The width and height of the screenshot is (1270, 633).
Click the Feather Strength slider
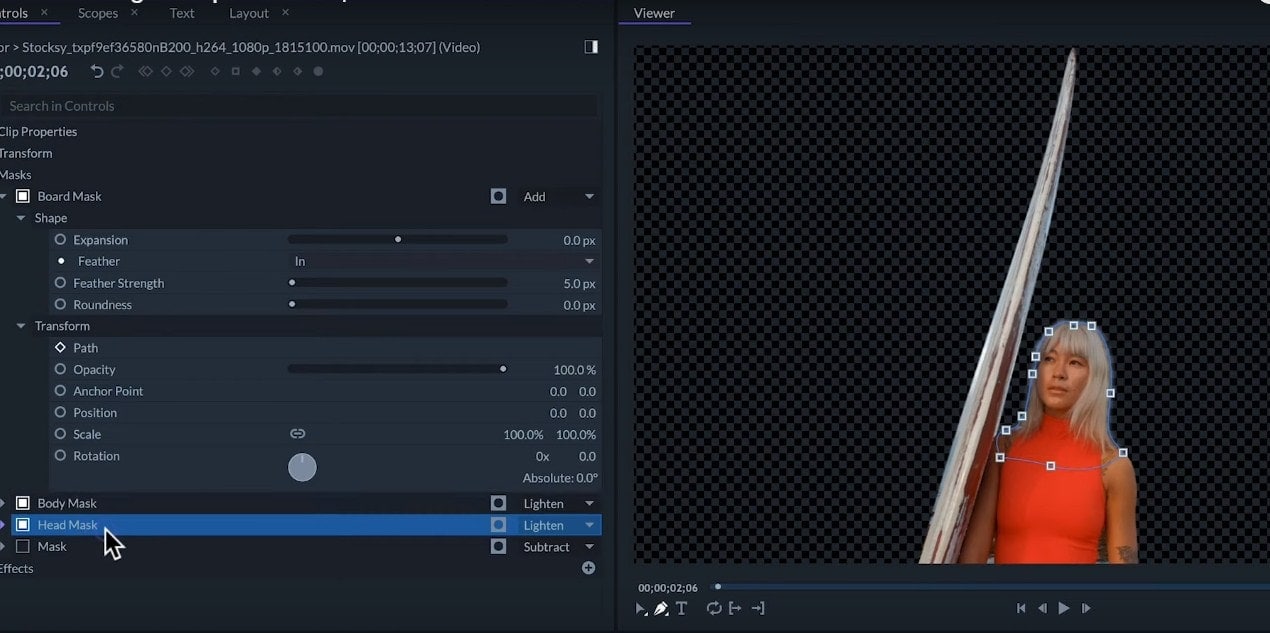(398, 283)
